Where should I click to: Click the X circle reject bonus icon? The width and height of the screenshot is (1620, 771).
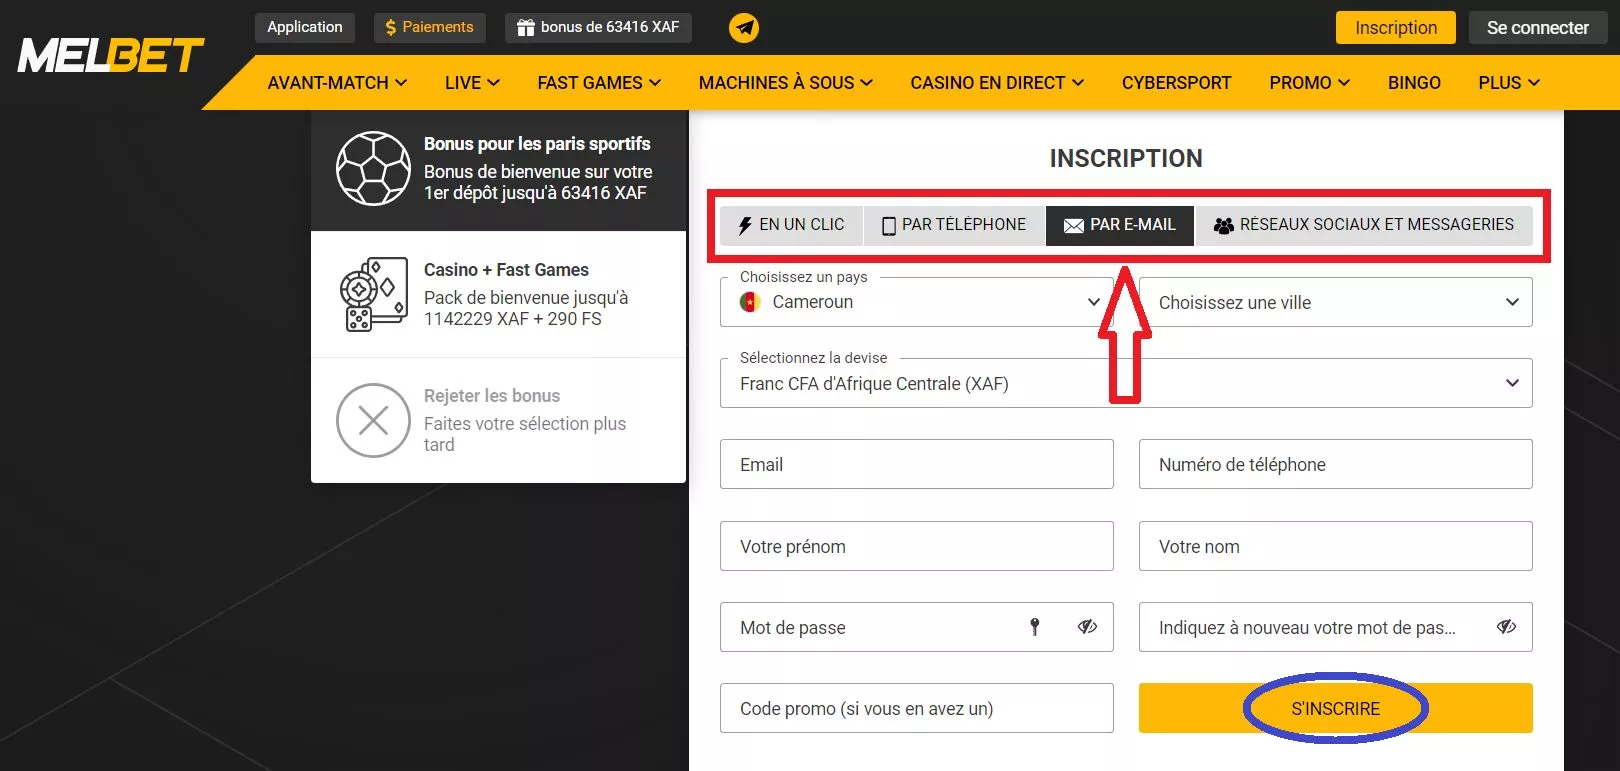tap(373, 420)
